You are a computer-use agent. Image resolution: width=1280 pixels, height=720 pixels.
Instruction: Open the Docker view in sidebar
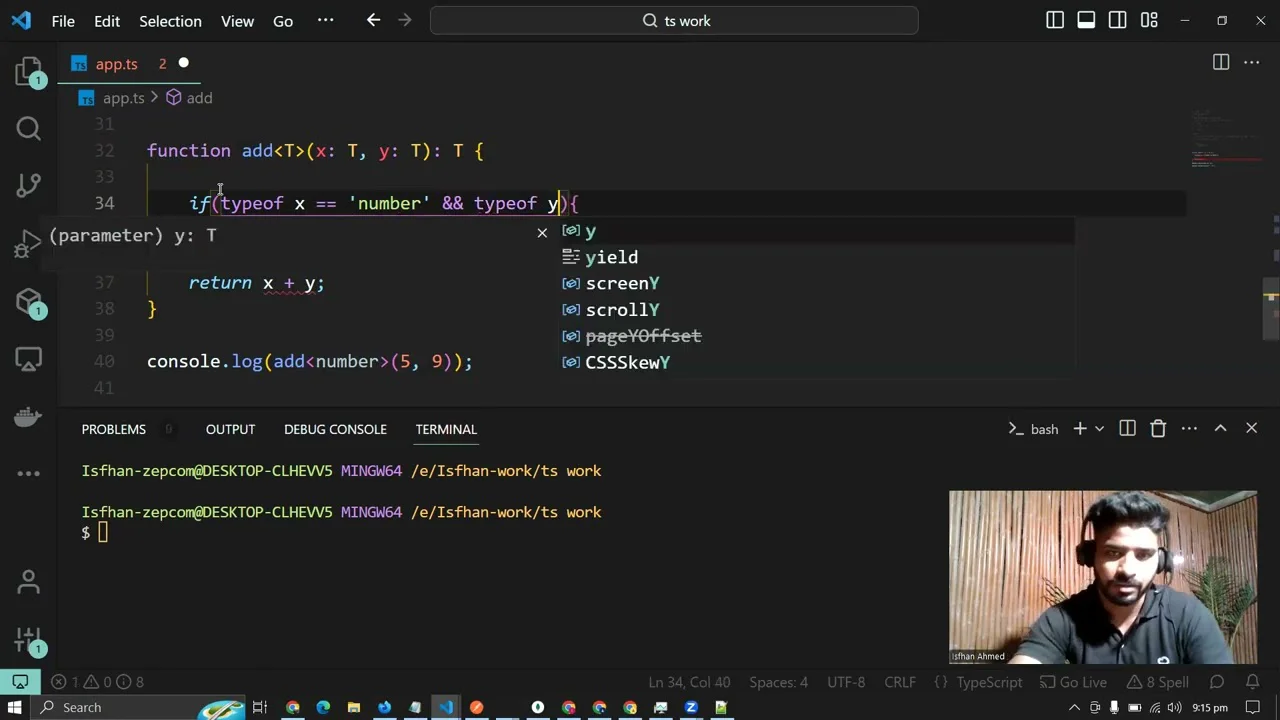28,416
